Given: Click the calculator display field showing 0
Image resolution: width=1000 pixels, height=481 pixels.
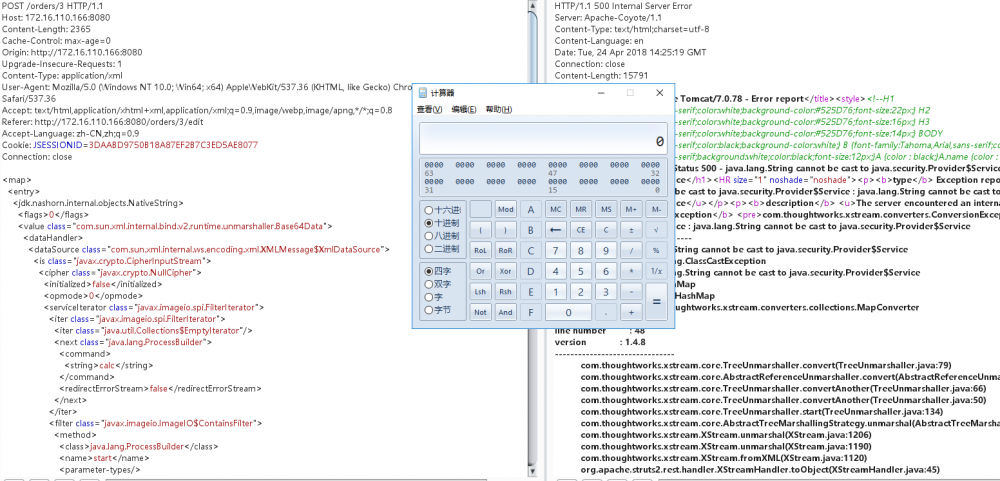Looking at the screenshot, I should (543, 138).
